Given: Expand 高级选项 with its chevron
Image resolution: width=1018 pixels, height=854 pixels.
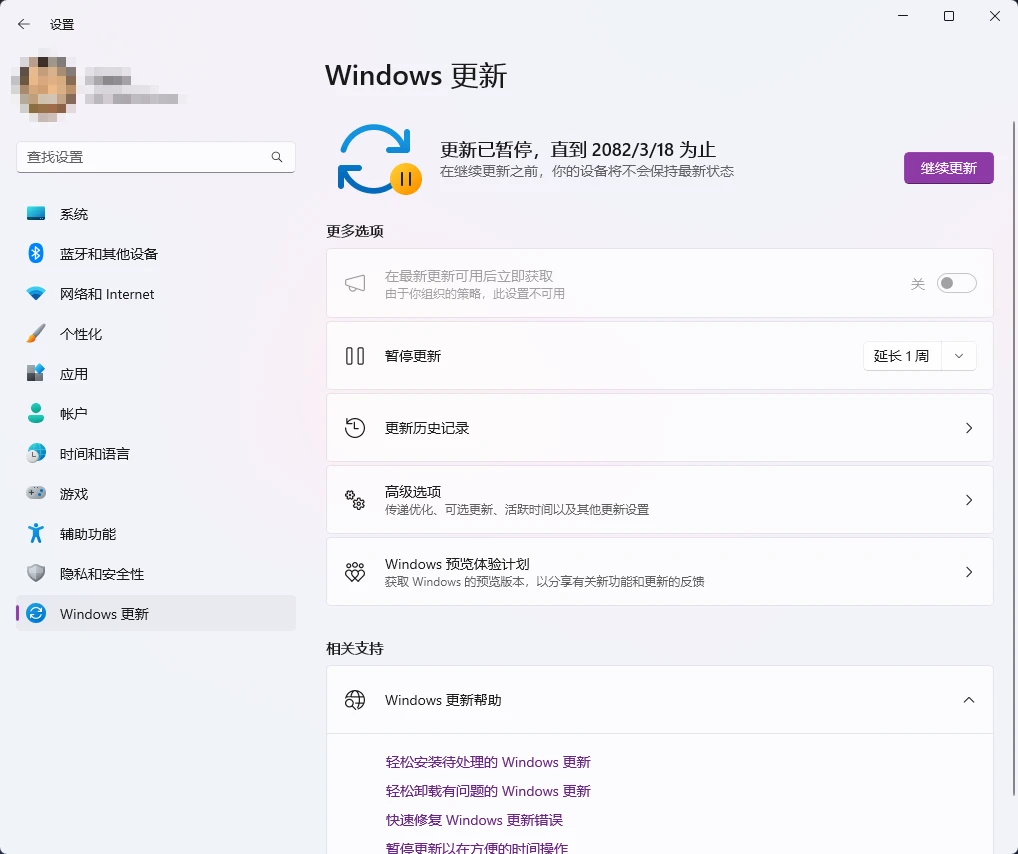Looking at the screenshot, I should pos(968,499).
